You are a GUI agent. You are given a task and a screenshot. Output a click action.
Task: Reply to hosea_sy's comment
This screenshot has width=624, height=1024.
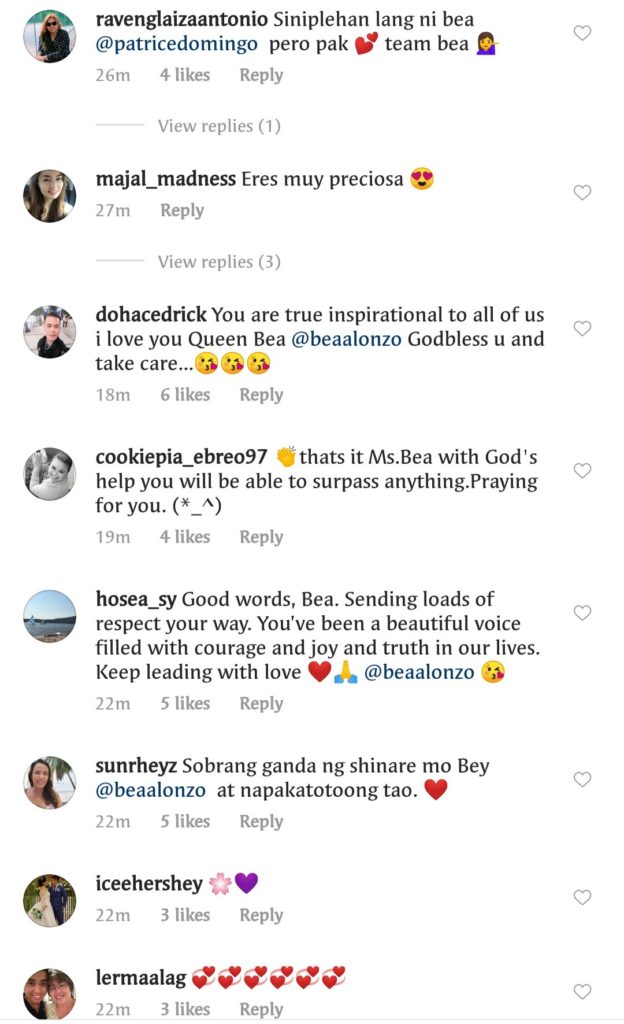tap(261, 704)
